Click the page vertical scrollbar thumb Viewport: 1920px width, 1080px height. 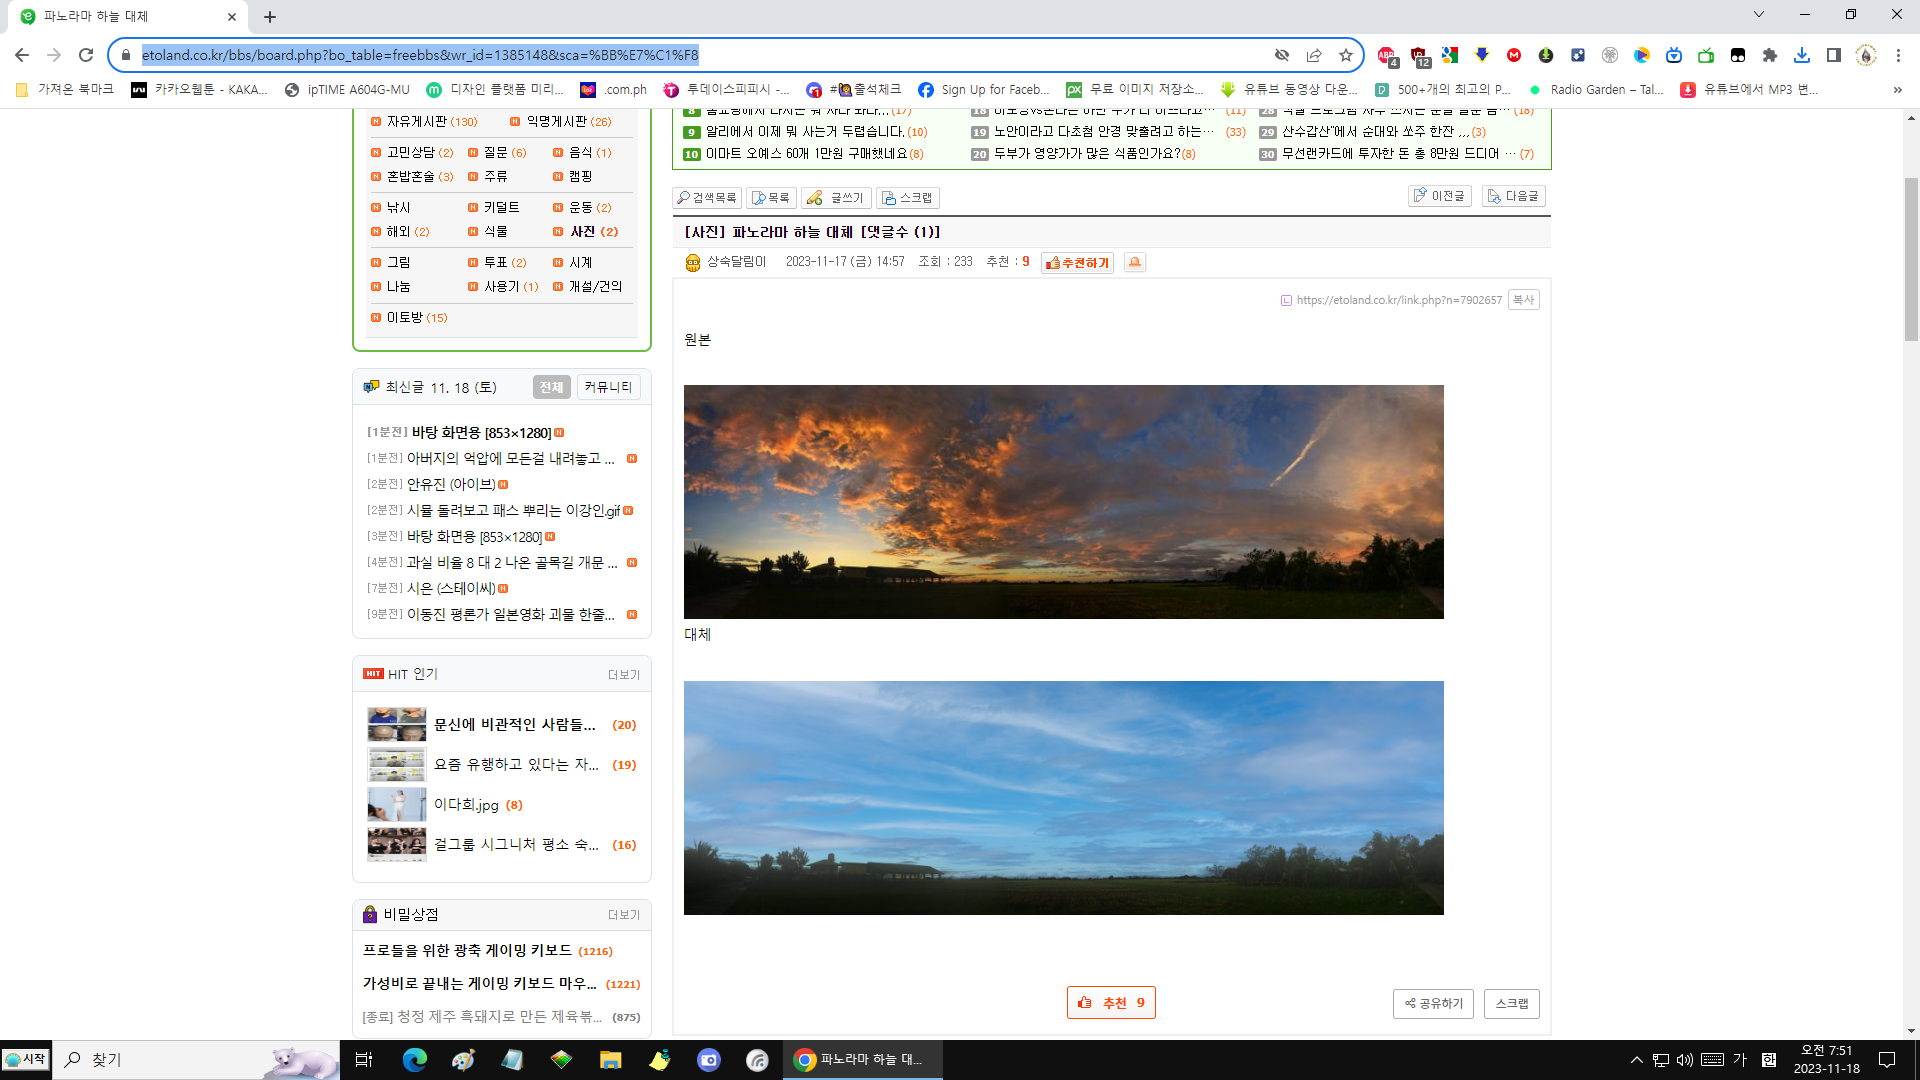point(1911,260)
